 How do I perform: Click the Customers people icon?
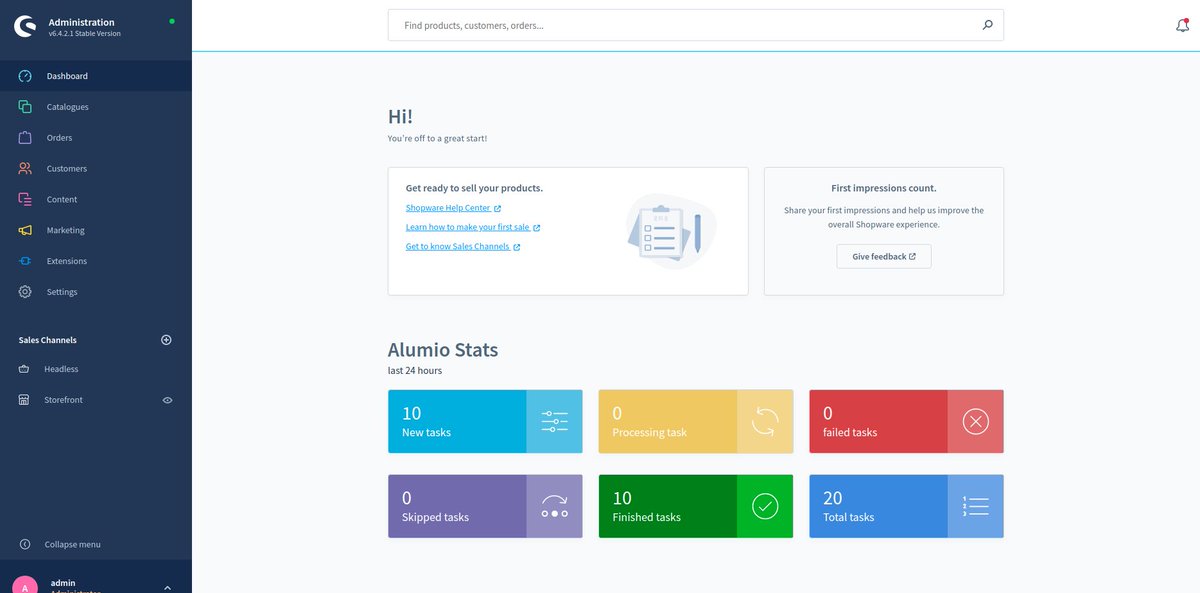pyautogui.click(x=25, y=169)
